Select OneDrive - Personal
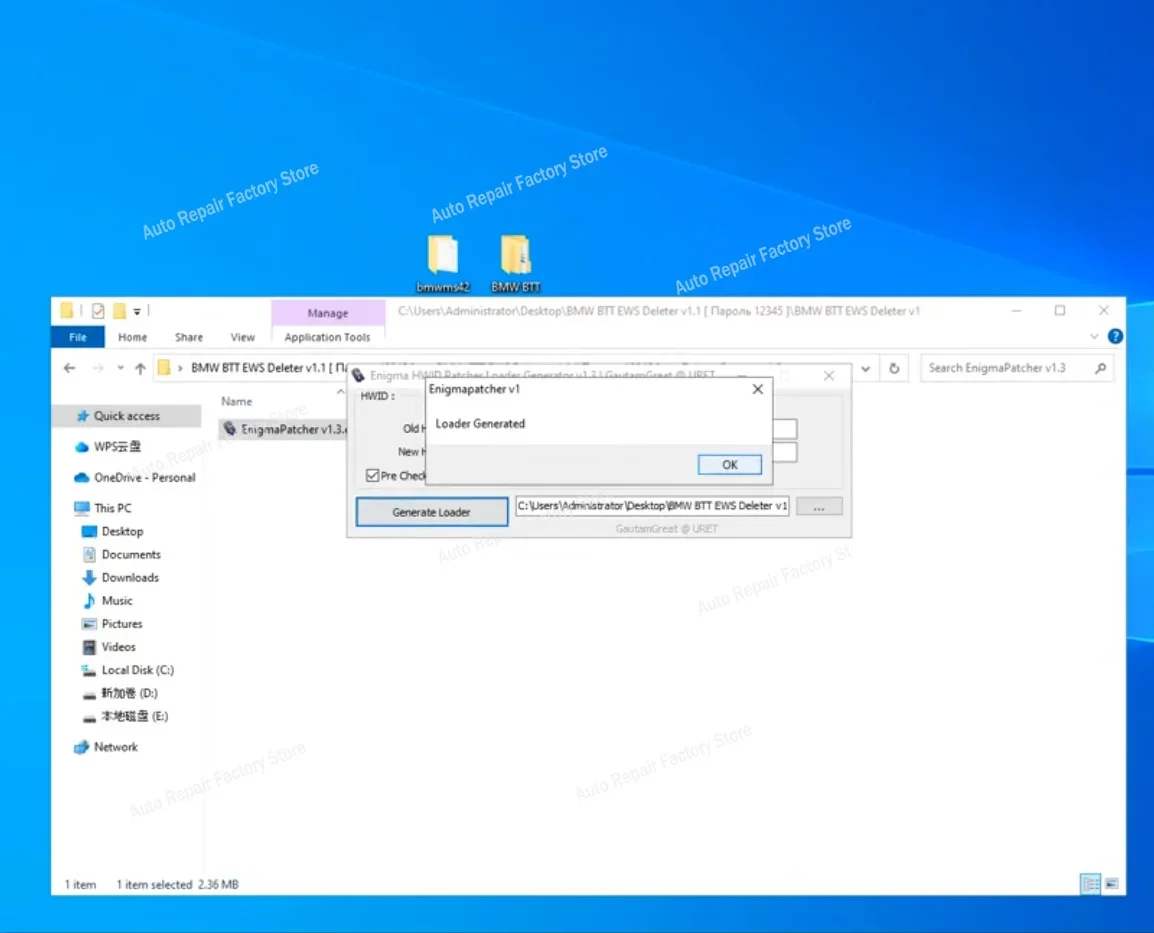 tap(144, 478)
